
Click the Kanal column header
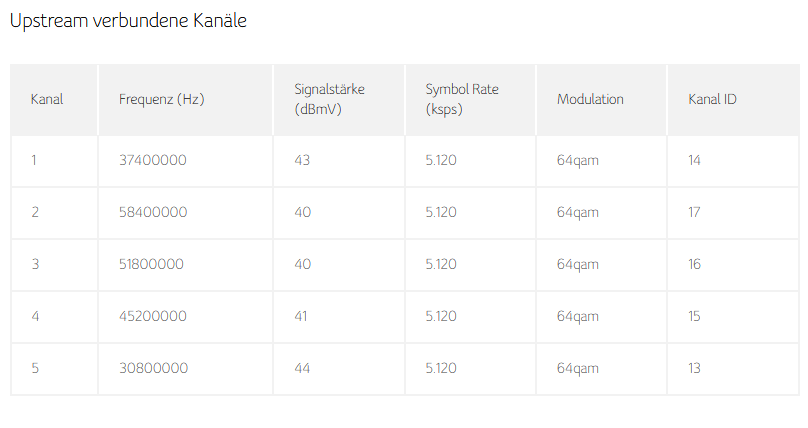pos(47,99)
